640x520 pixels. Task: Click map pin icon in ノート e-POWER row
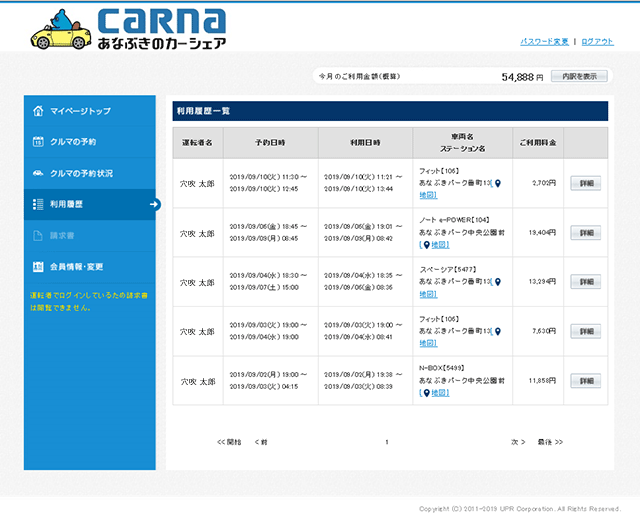click(x=424, y=245)
